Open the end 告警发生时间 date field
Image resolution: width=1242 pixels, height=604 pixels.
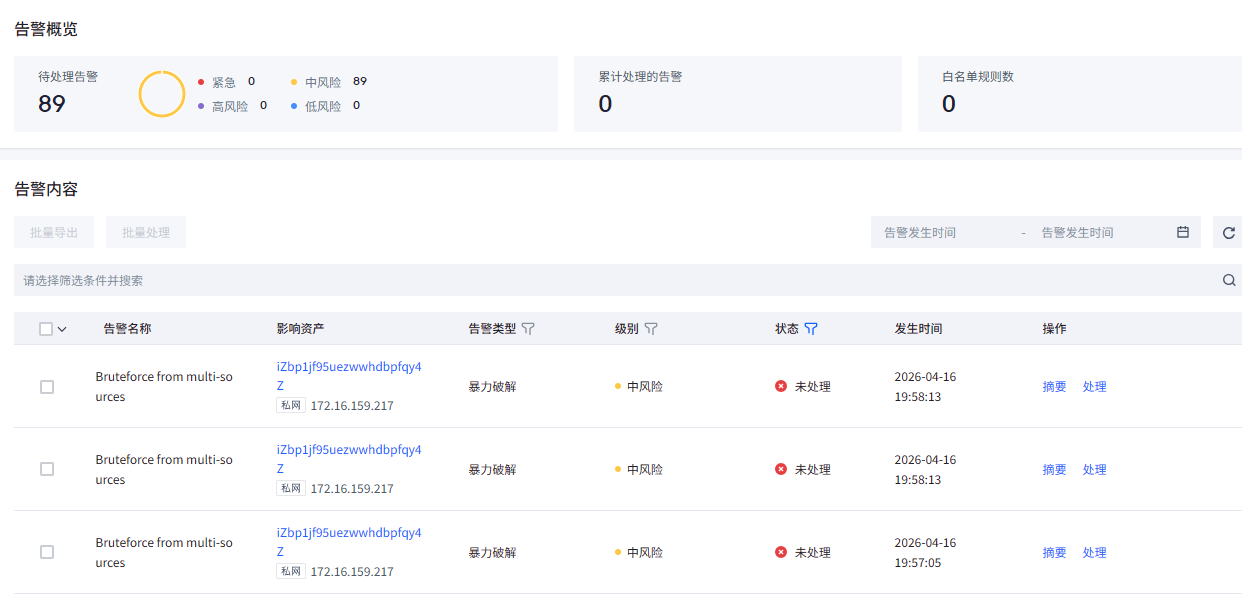[x=1098, y=233]
